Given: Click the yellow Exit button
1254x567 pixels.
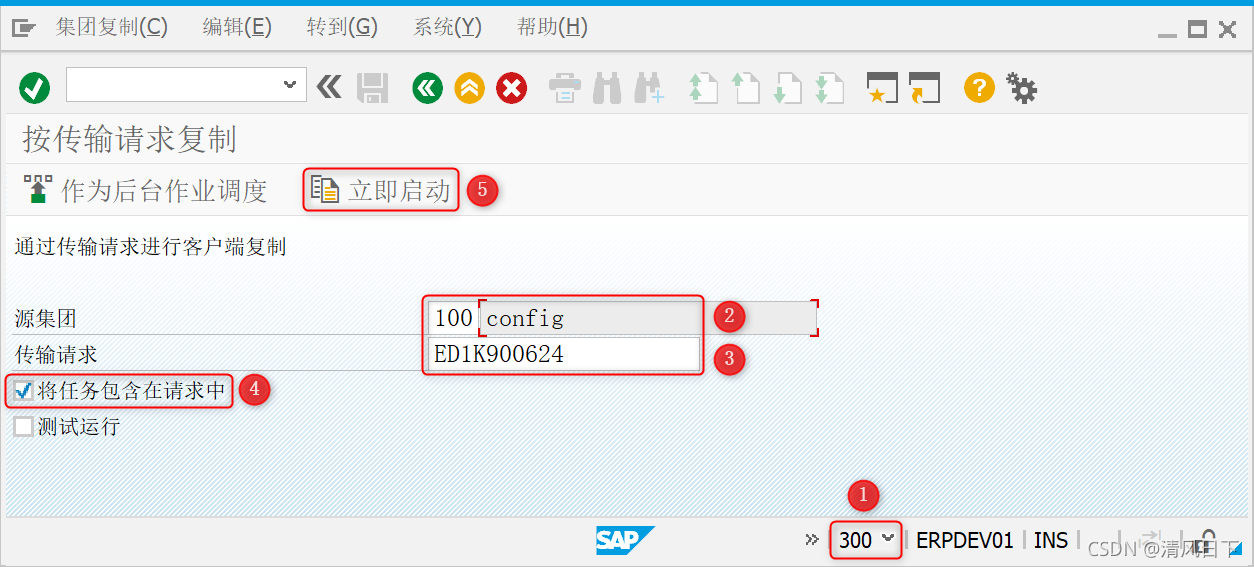Looking at the screenshot, I should point(469,88).
